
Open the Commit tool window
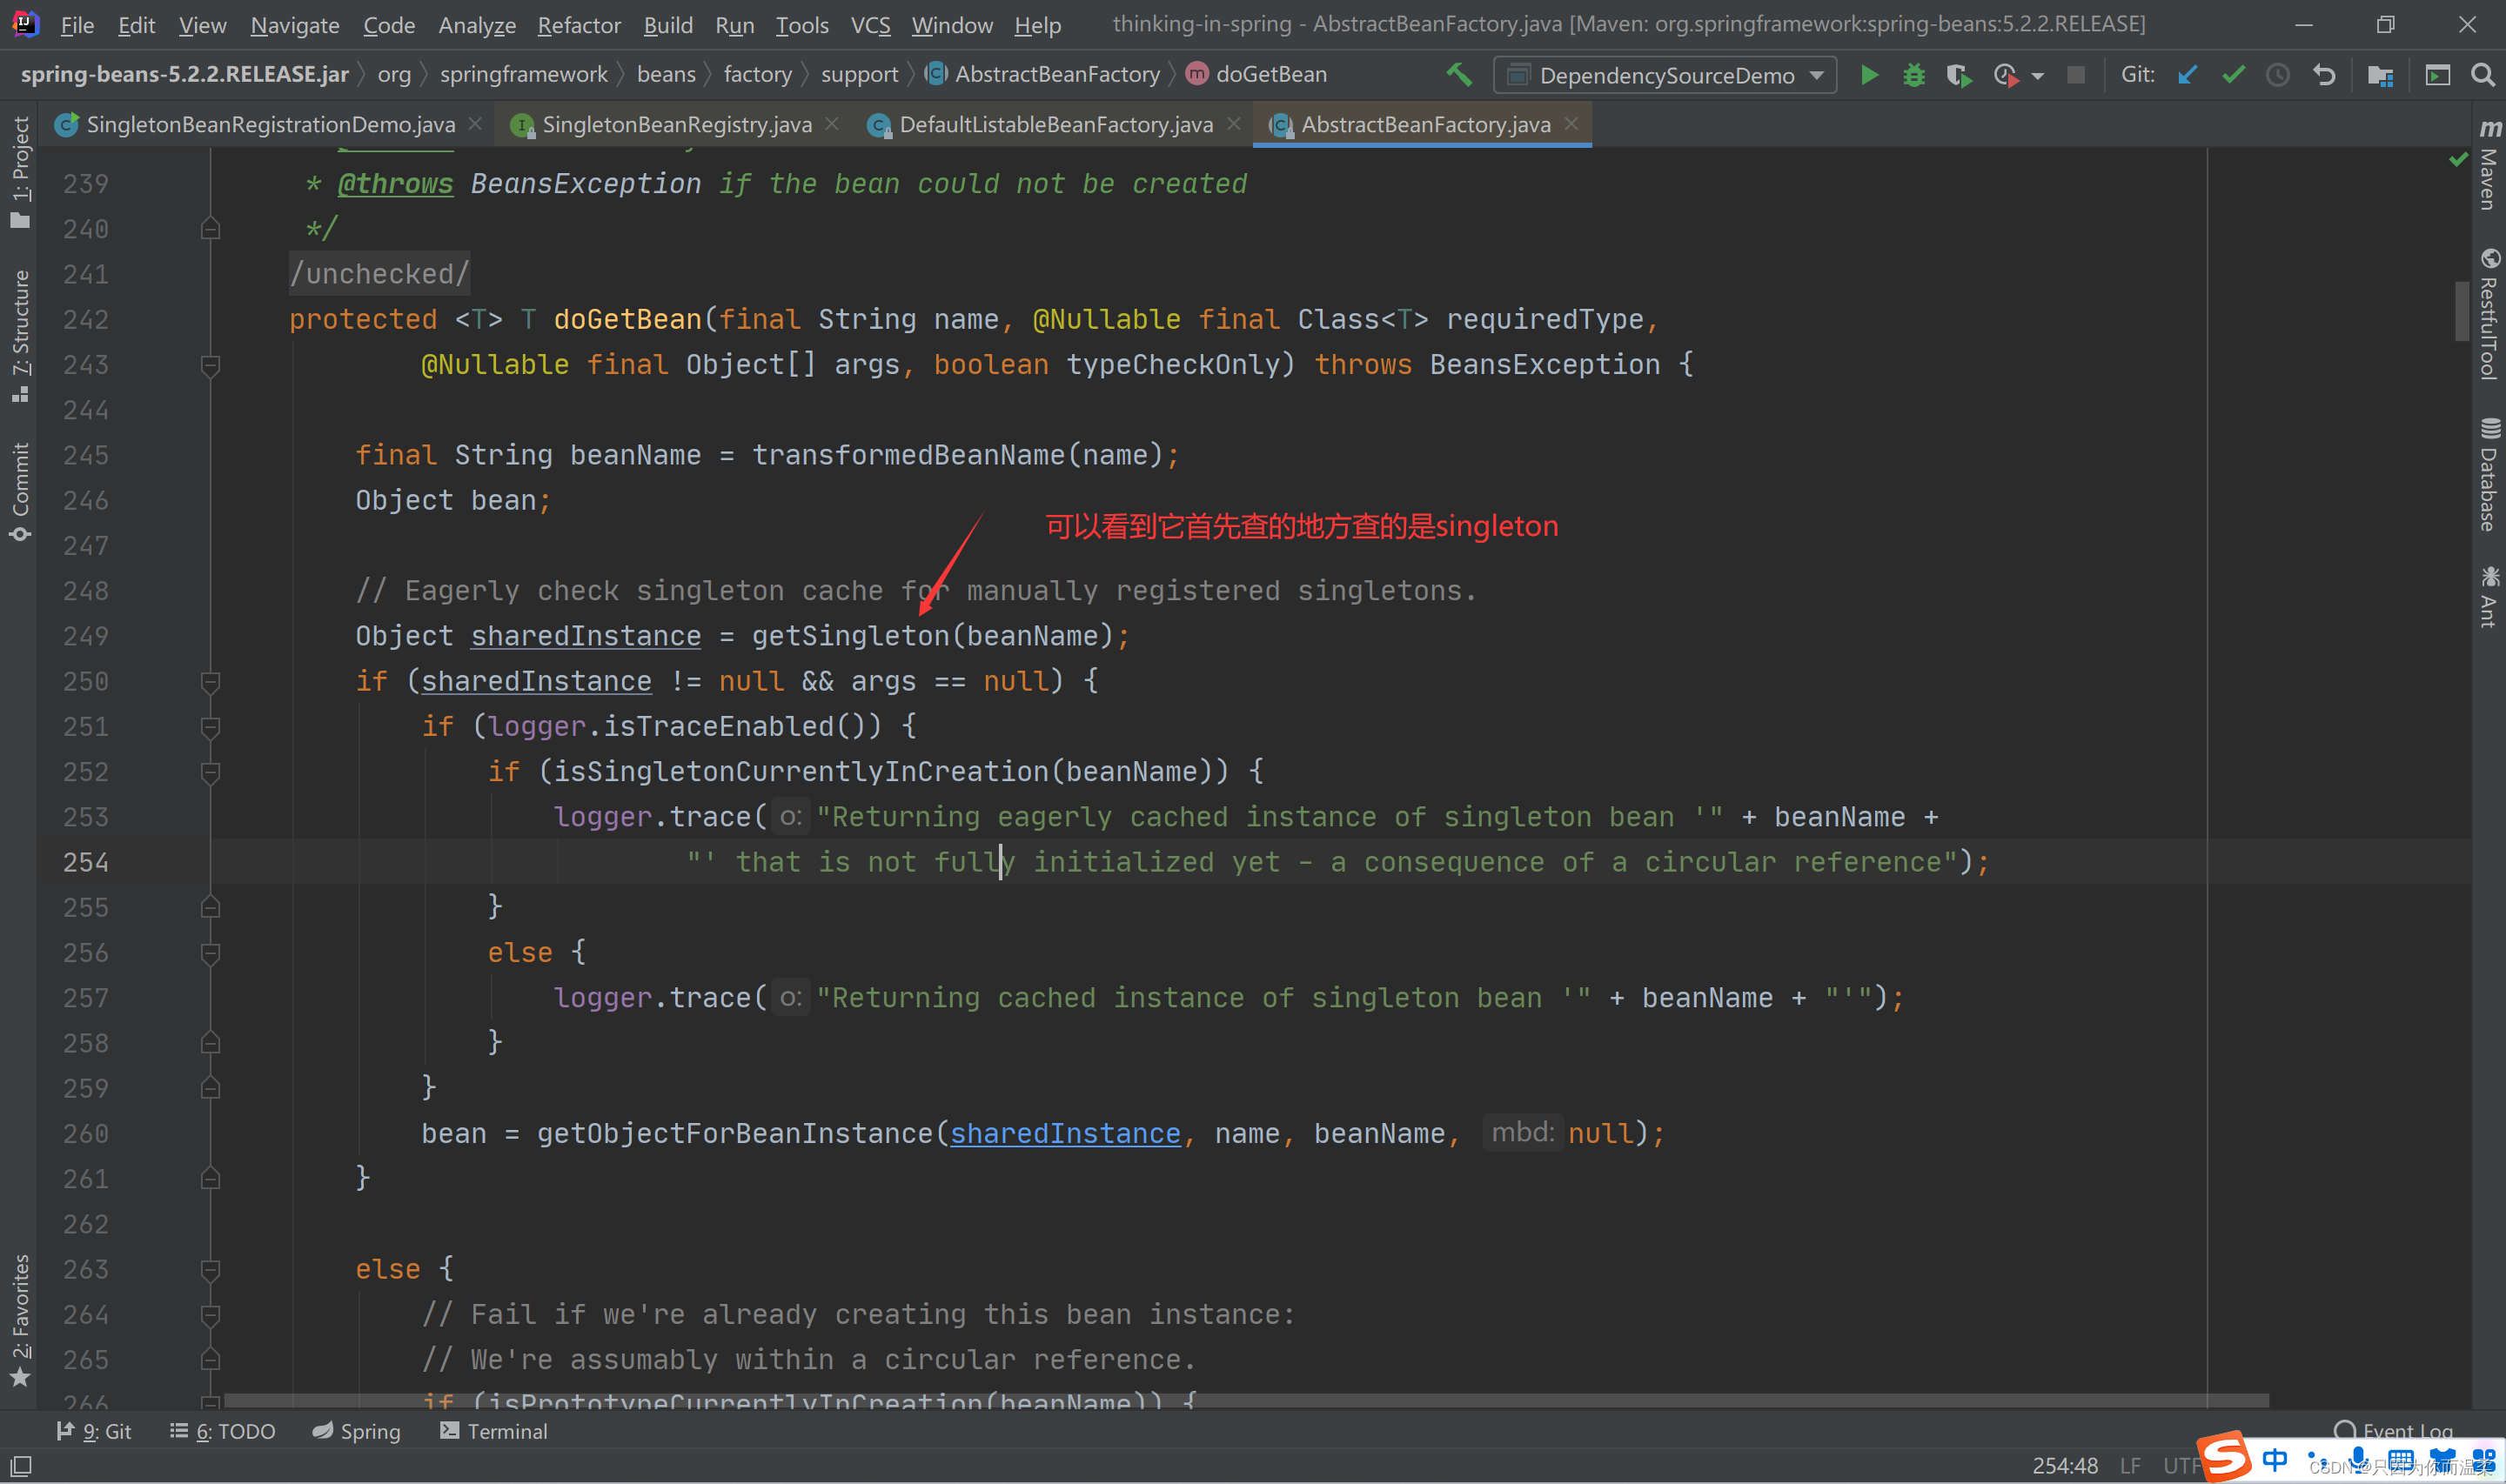[x=20, y=492]
